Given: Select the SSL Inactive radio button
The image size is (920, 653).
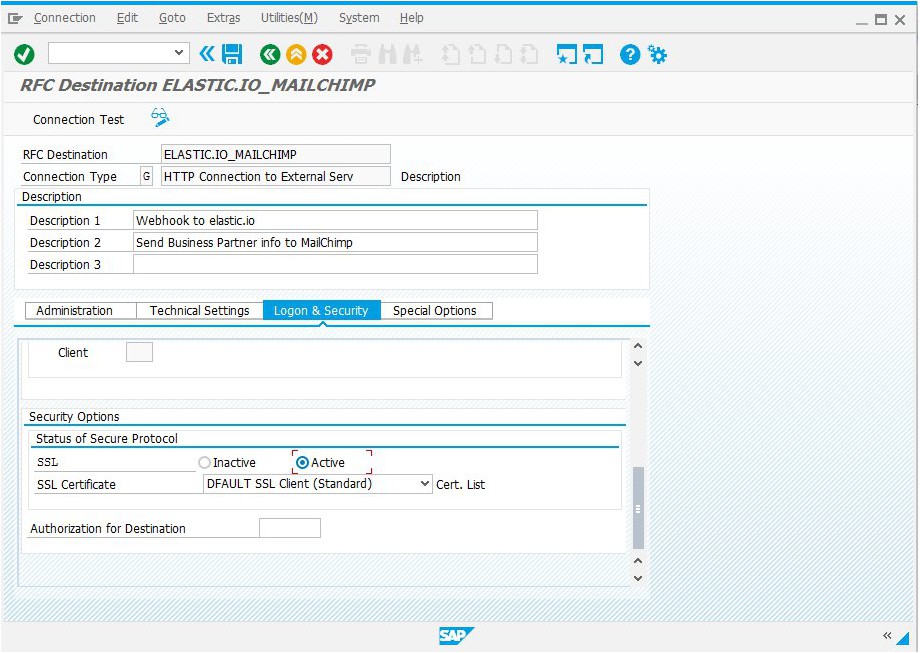Looking at the screenshot, I should 204,462.
